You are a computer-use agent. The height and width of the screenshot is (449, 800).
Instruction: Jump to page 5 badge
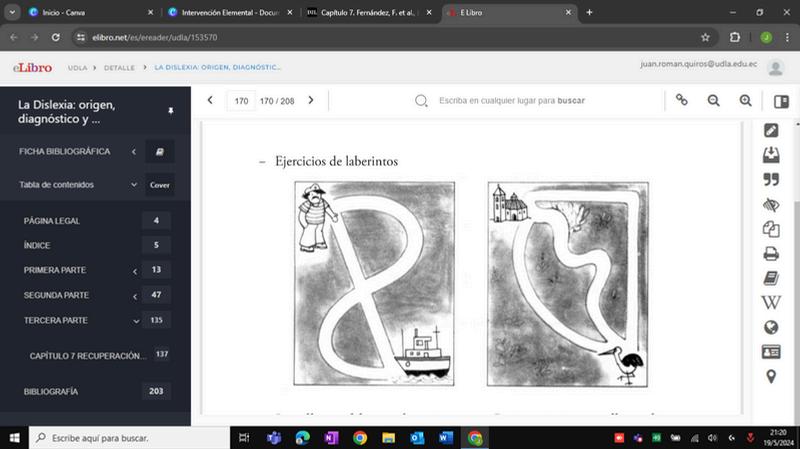[x=156, y=245]
